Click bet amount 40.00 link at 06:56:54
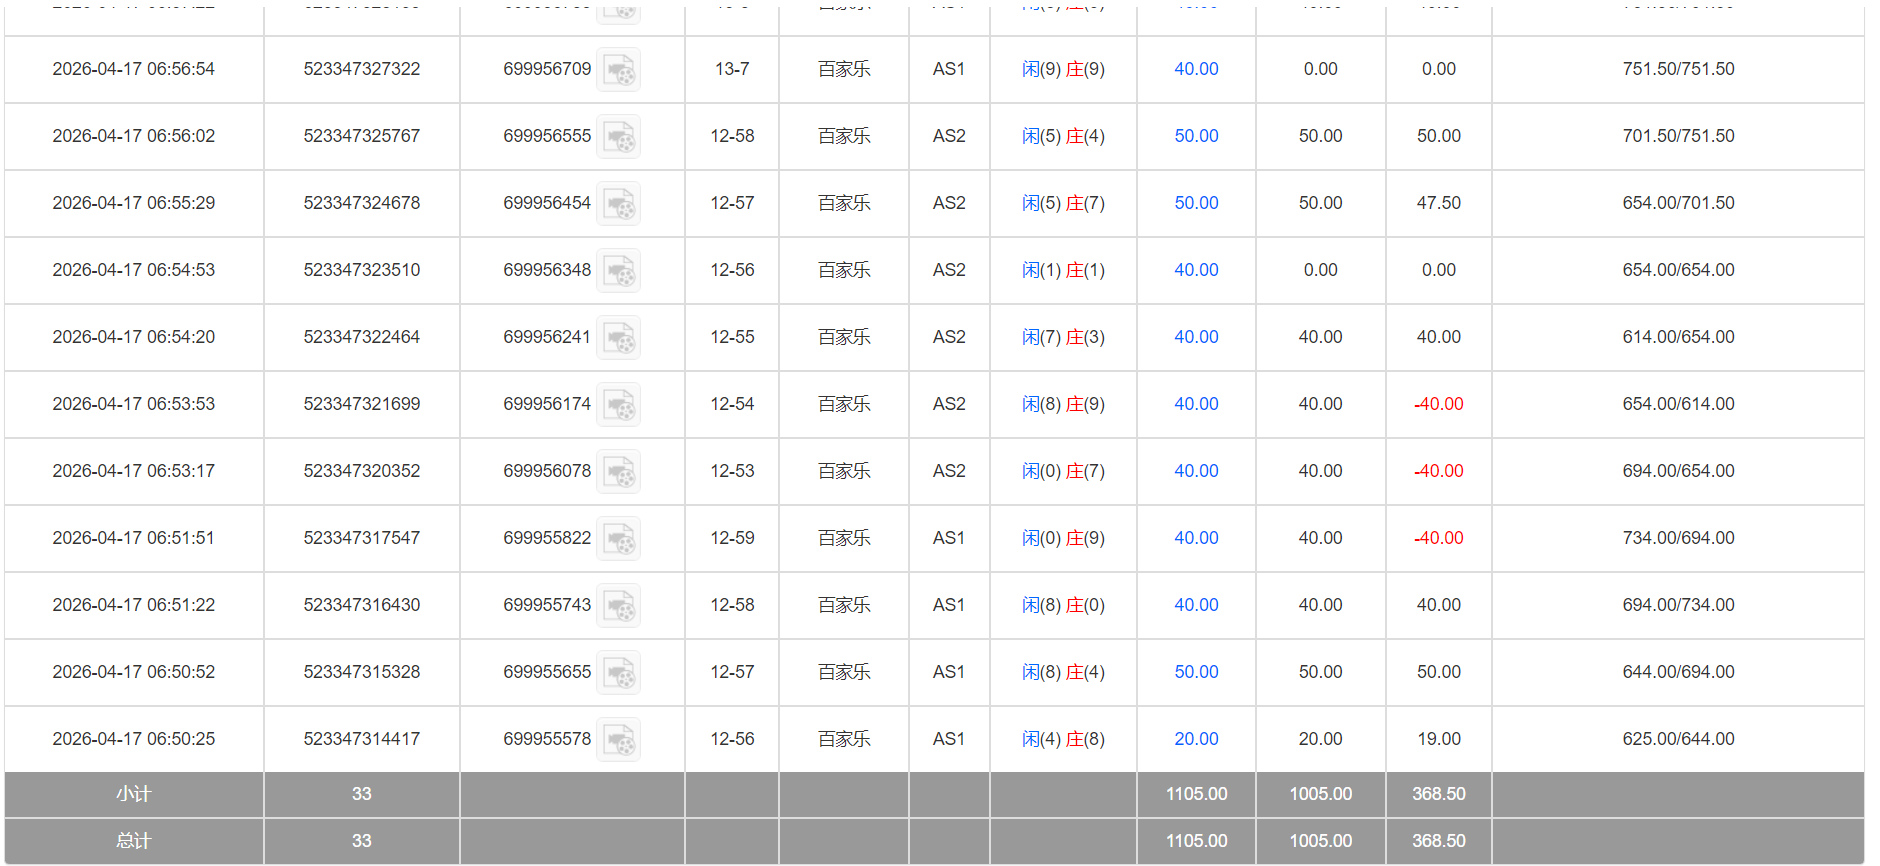This screenshot has width=1880, height=866. click(1196, 69)
